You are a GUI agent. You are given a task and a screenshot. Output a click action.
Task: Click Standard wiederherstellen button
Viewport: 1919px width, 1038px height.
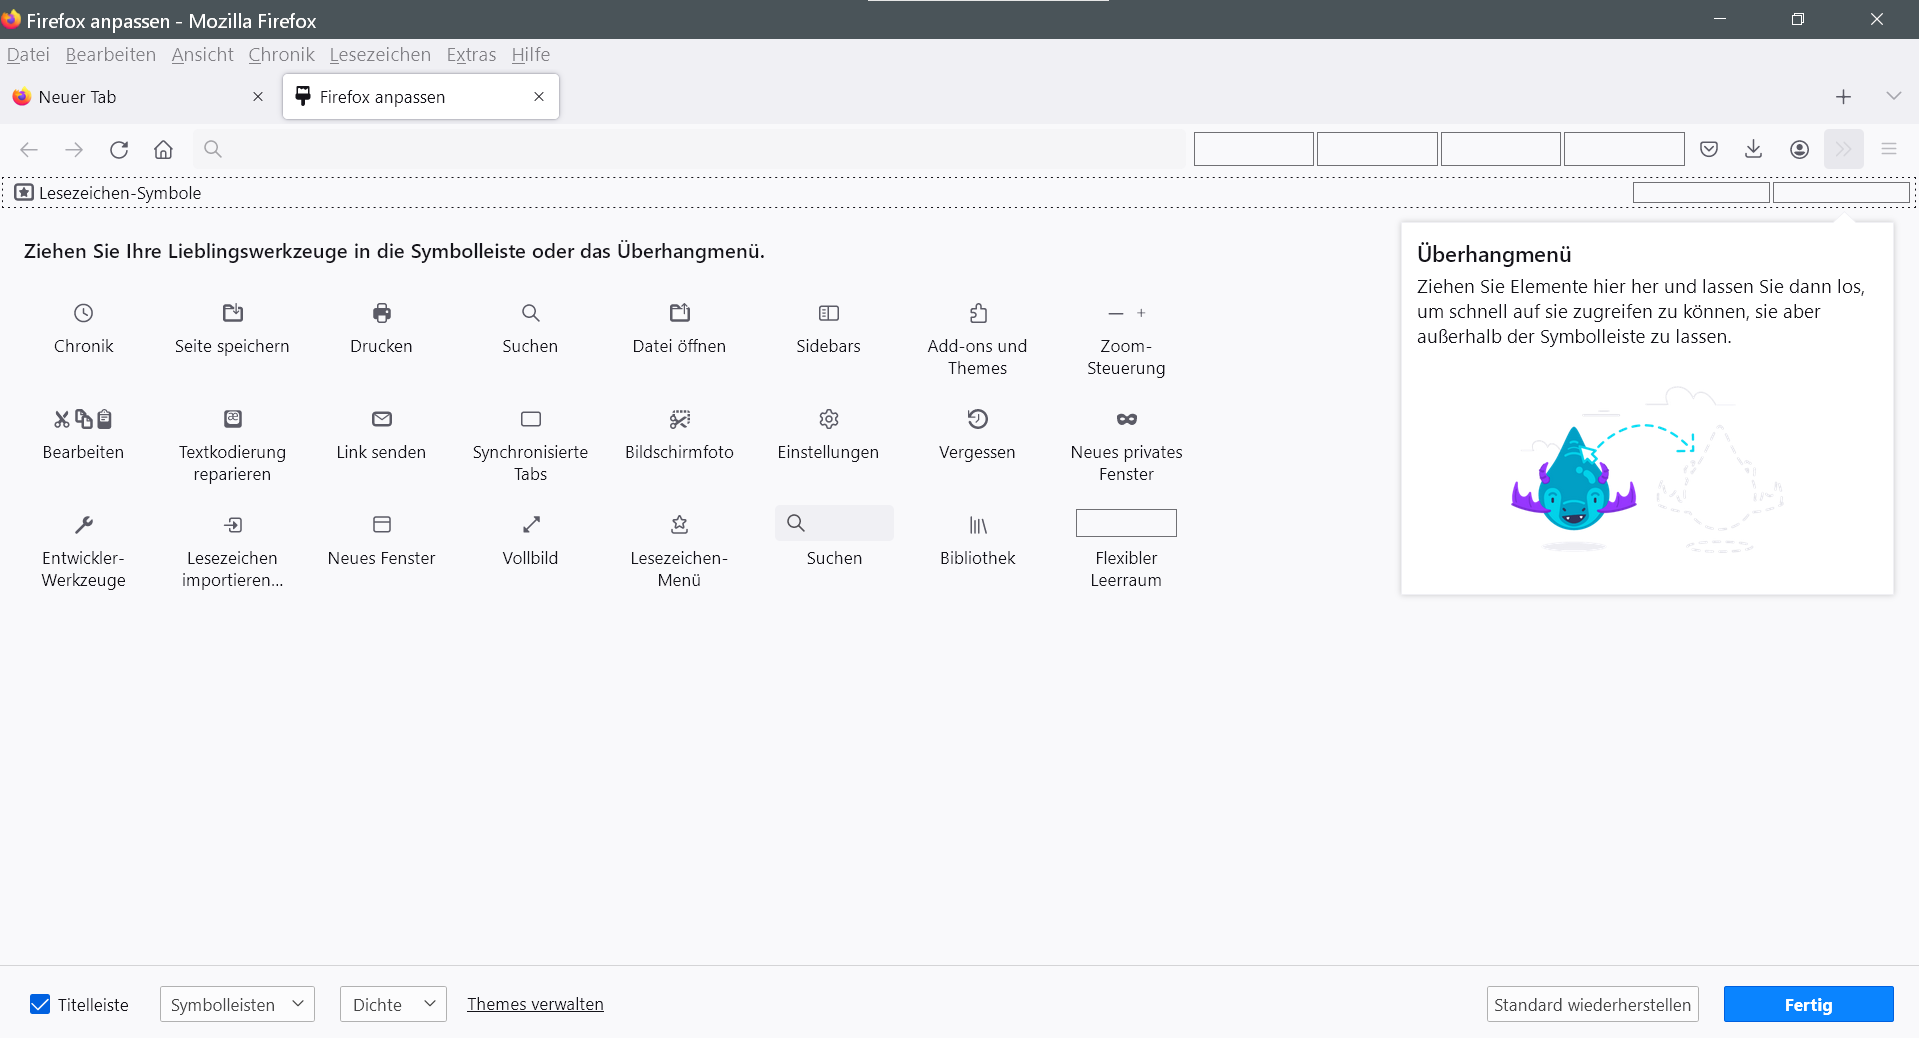click(x=1592, y=1004)
